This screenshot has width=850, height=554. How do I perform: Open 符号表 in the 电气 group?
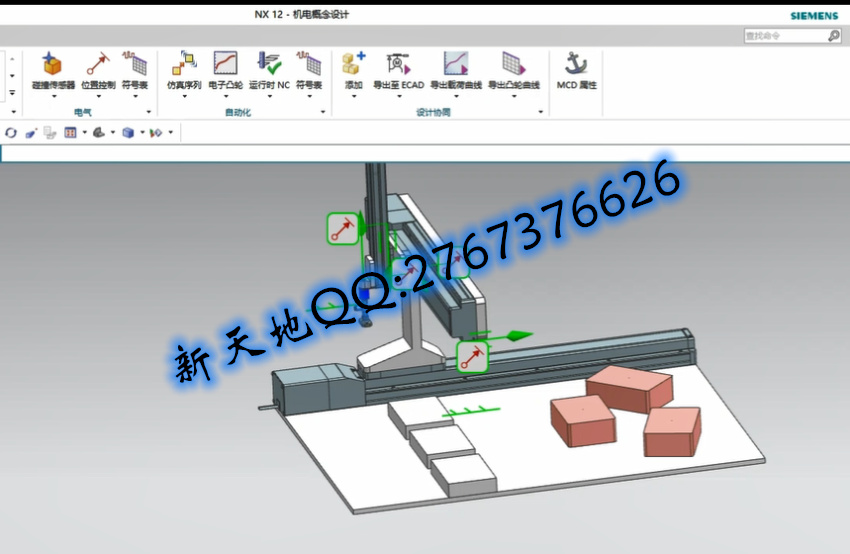[135, 66]
